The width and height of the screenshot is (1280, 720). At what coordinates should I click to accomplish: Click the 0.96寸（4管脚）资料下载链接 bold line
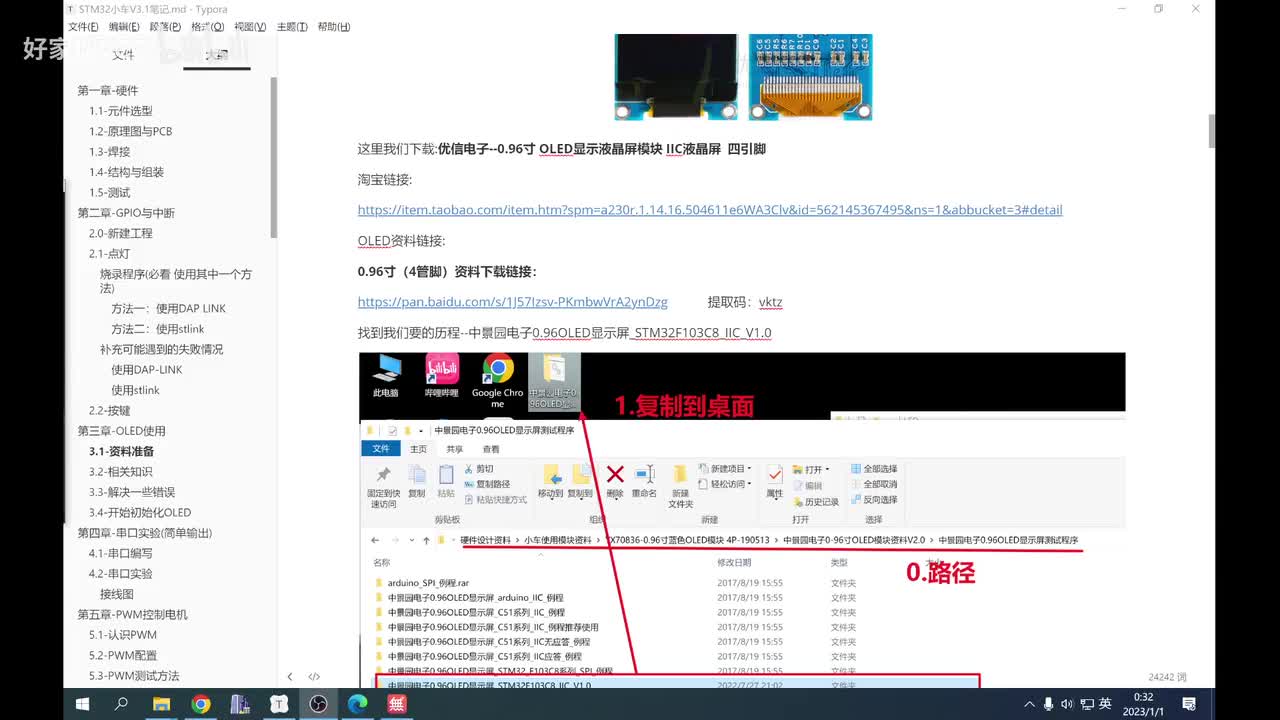pyautogui.click(x=447, y=271)
